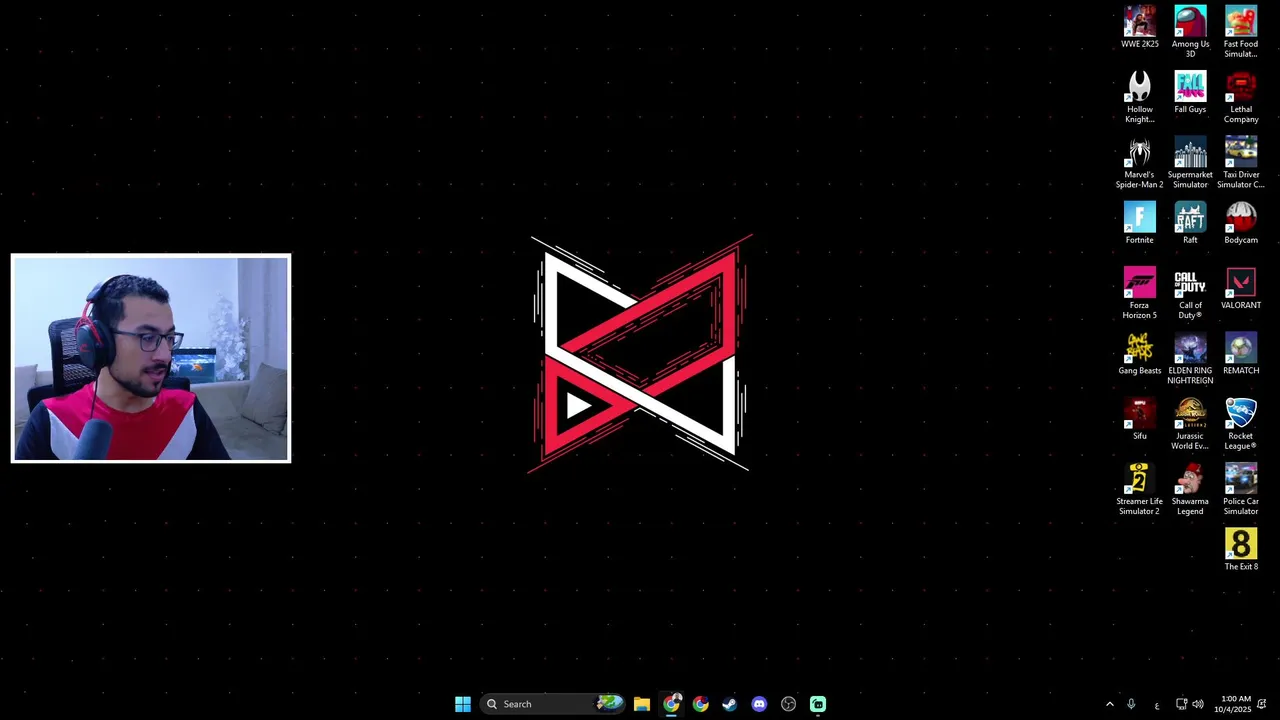Open File Explorer from the taskbar
The image size is (1280, 720).
(x=642, y=704)
